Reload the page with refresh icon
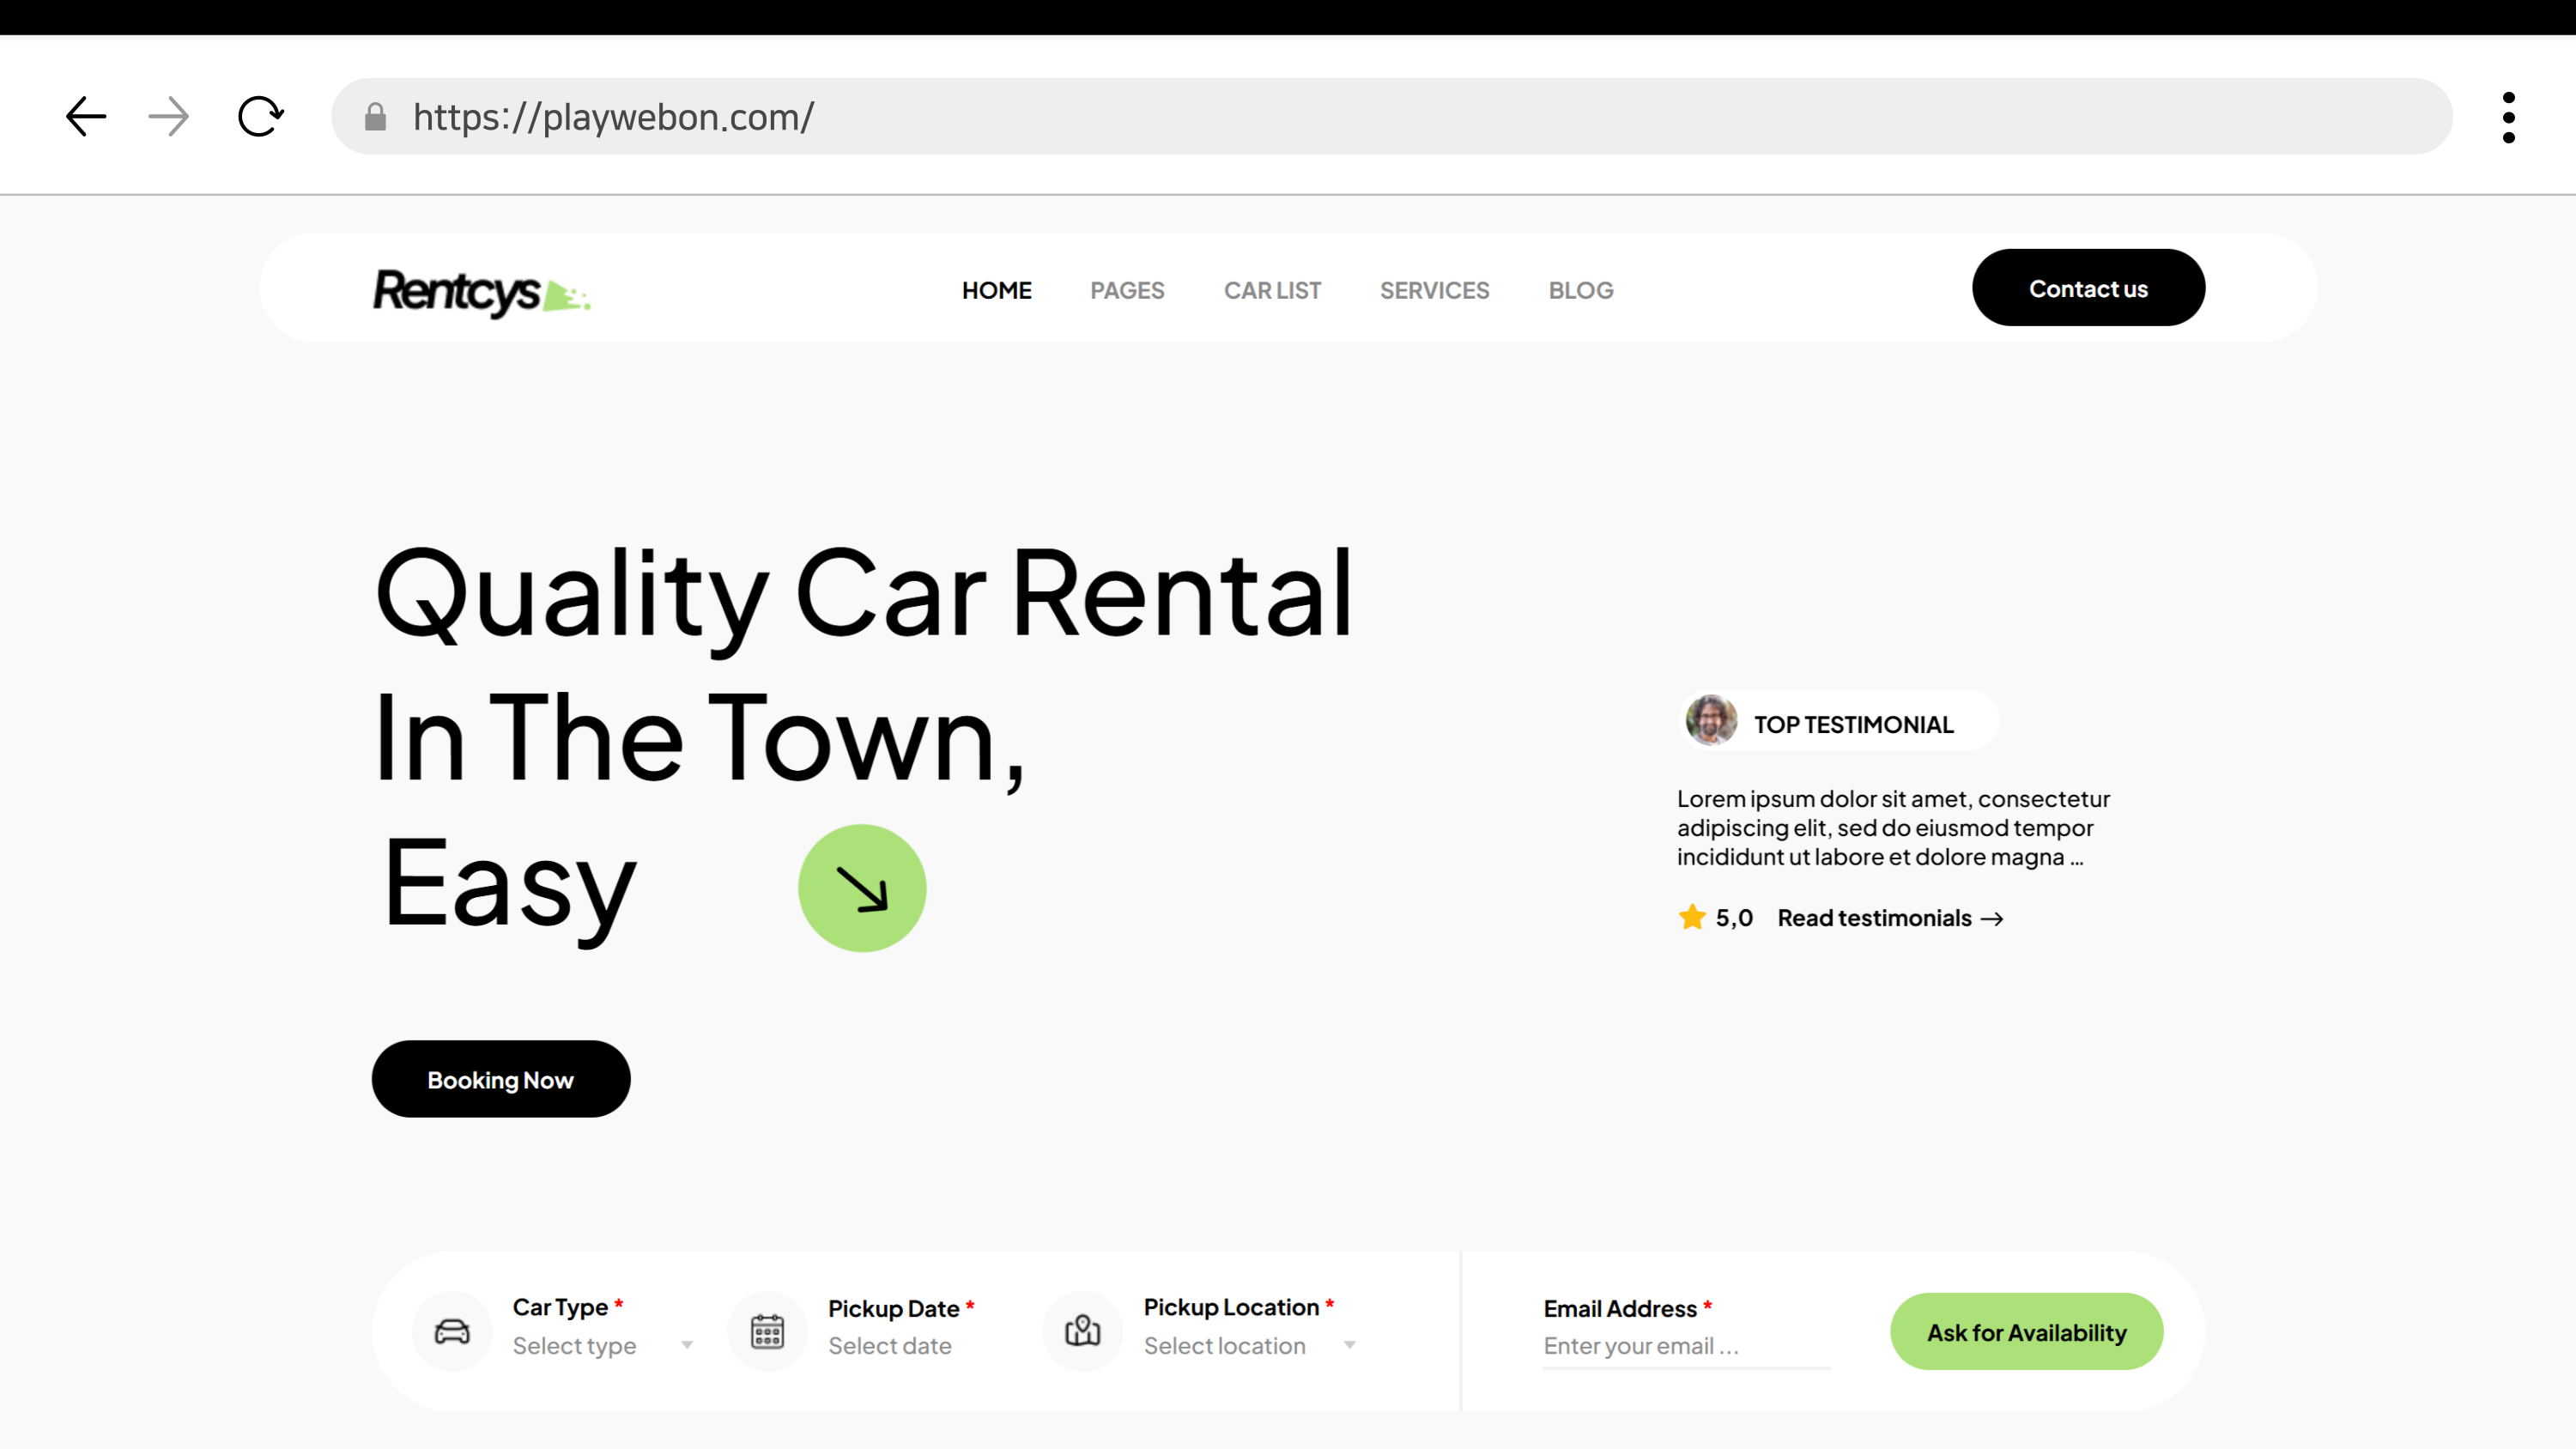The height and width of the screenshot is (1449, 2576). click(260, 117)
